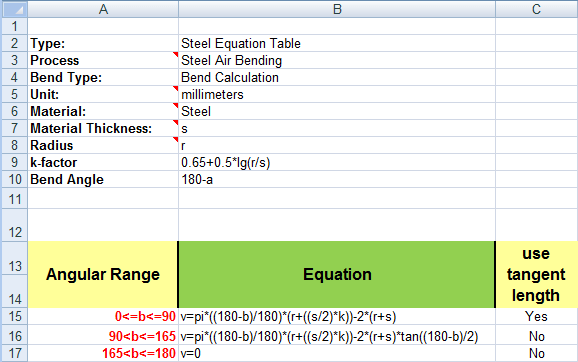Viewport: 578px width, 362px height.
Task: Click red comment indicator on Process cell
Action: 175,55
